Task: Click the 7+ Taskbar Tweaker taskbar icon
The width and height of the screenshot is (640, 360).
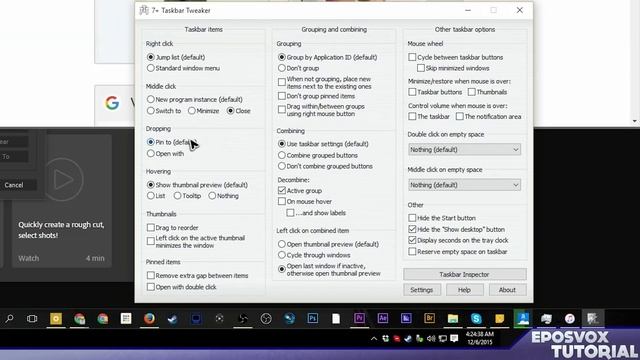Action: [x=593, y=318]
